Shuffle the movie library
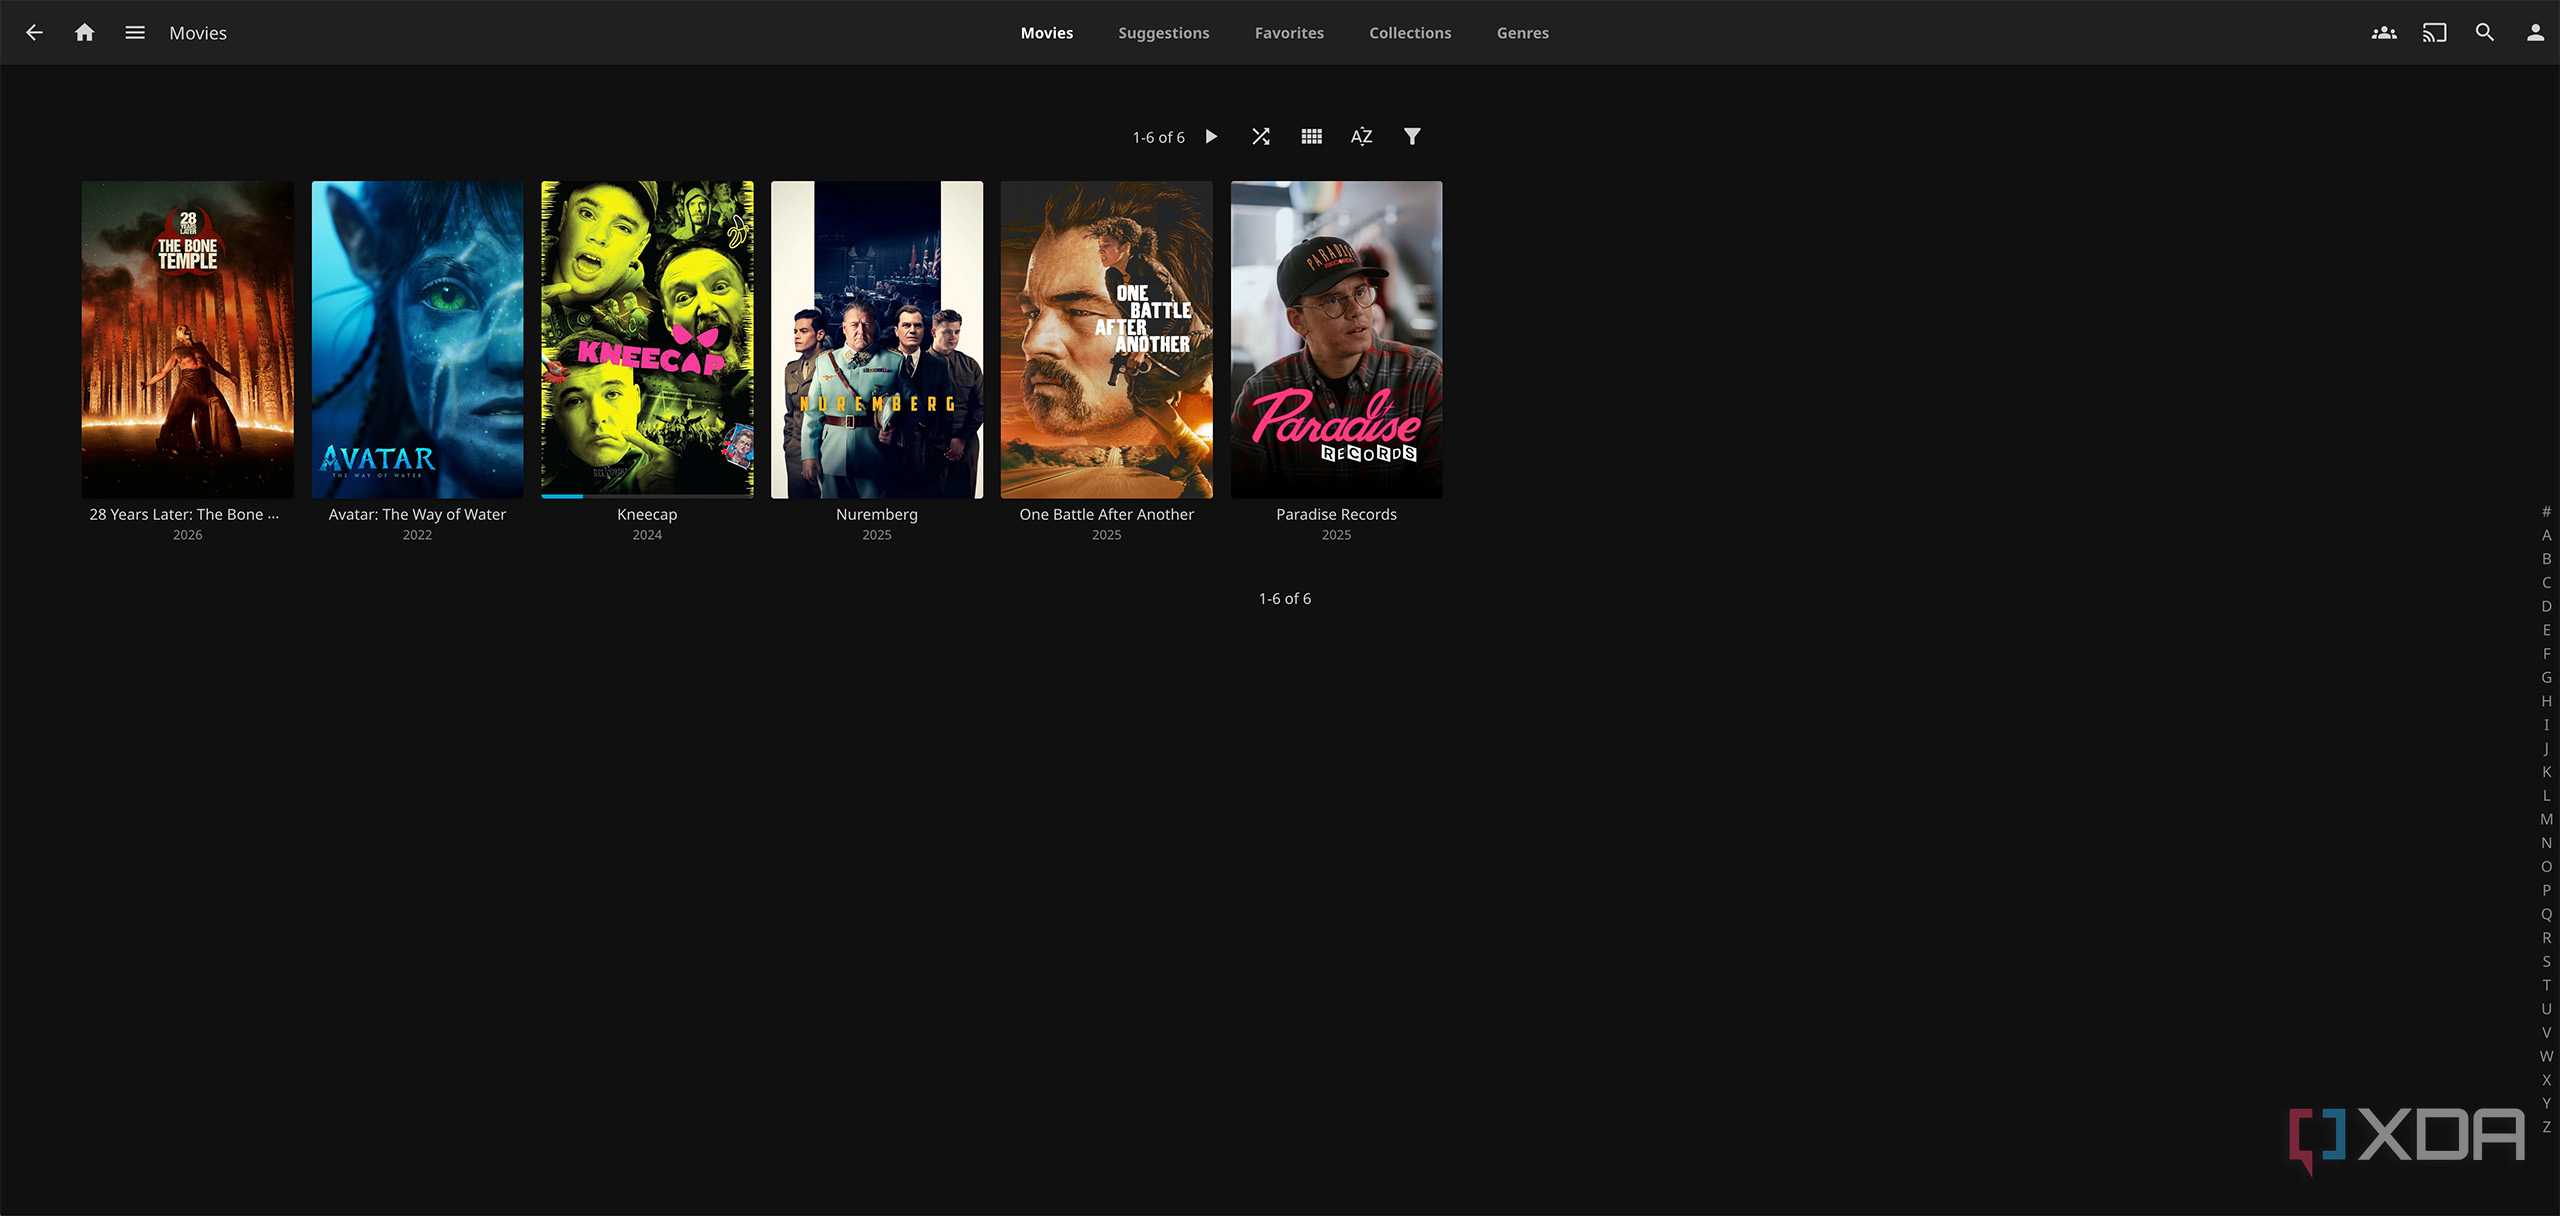 [1261, 137]
